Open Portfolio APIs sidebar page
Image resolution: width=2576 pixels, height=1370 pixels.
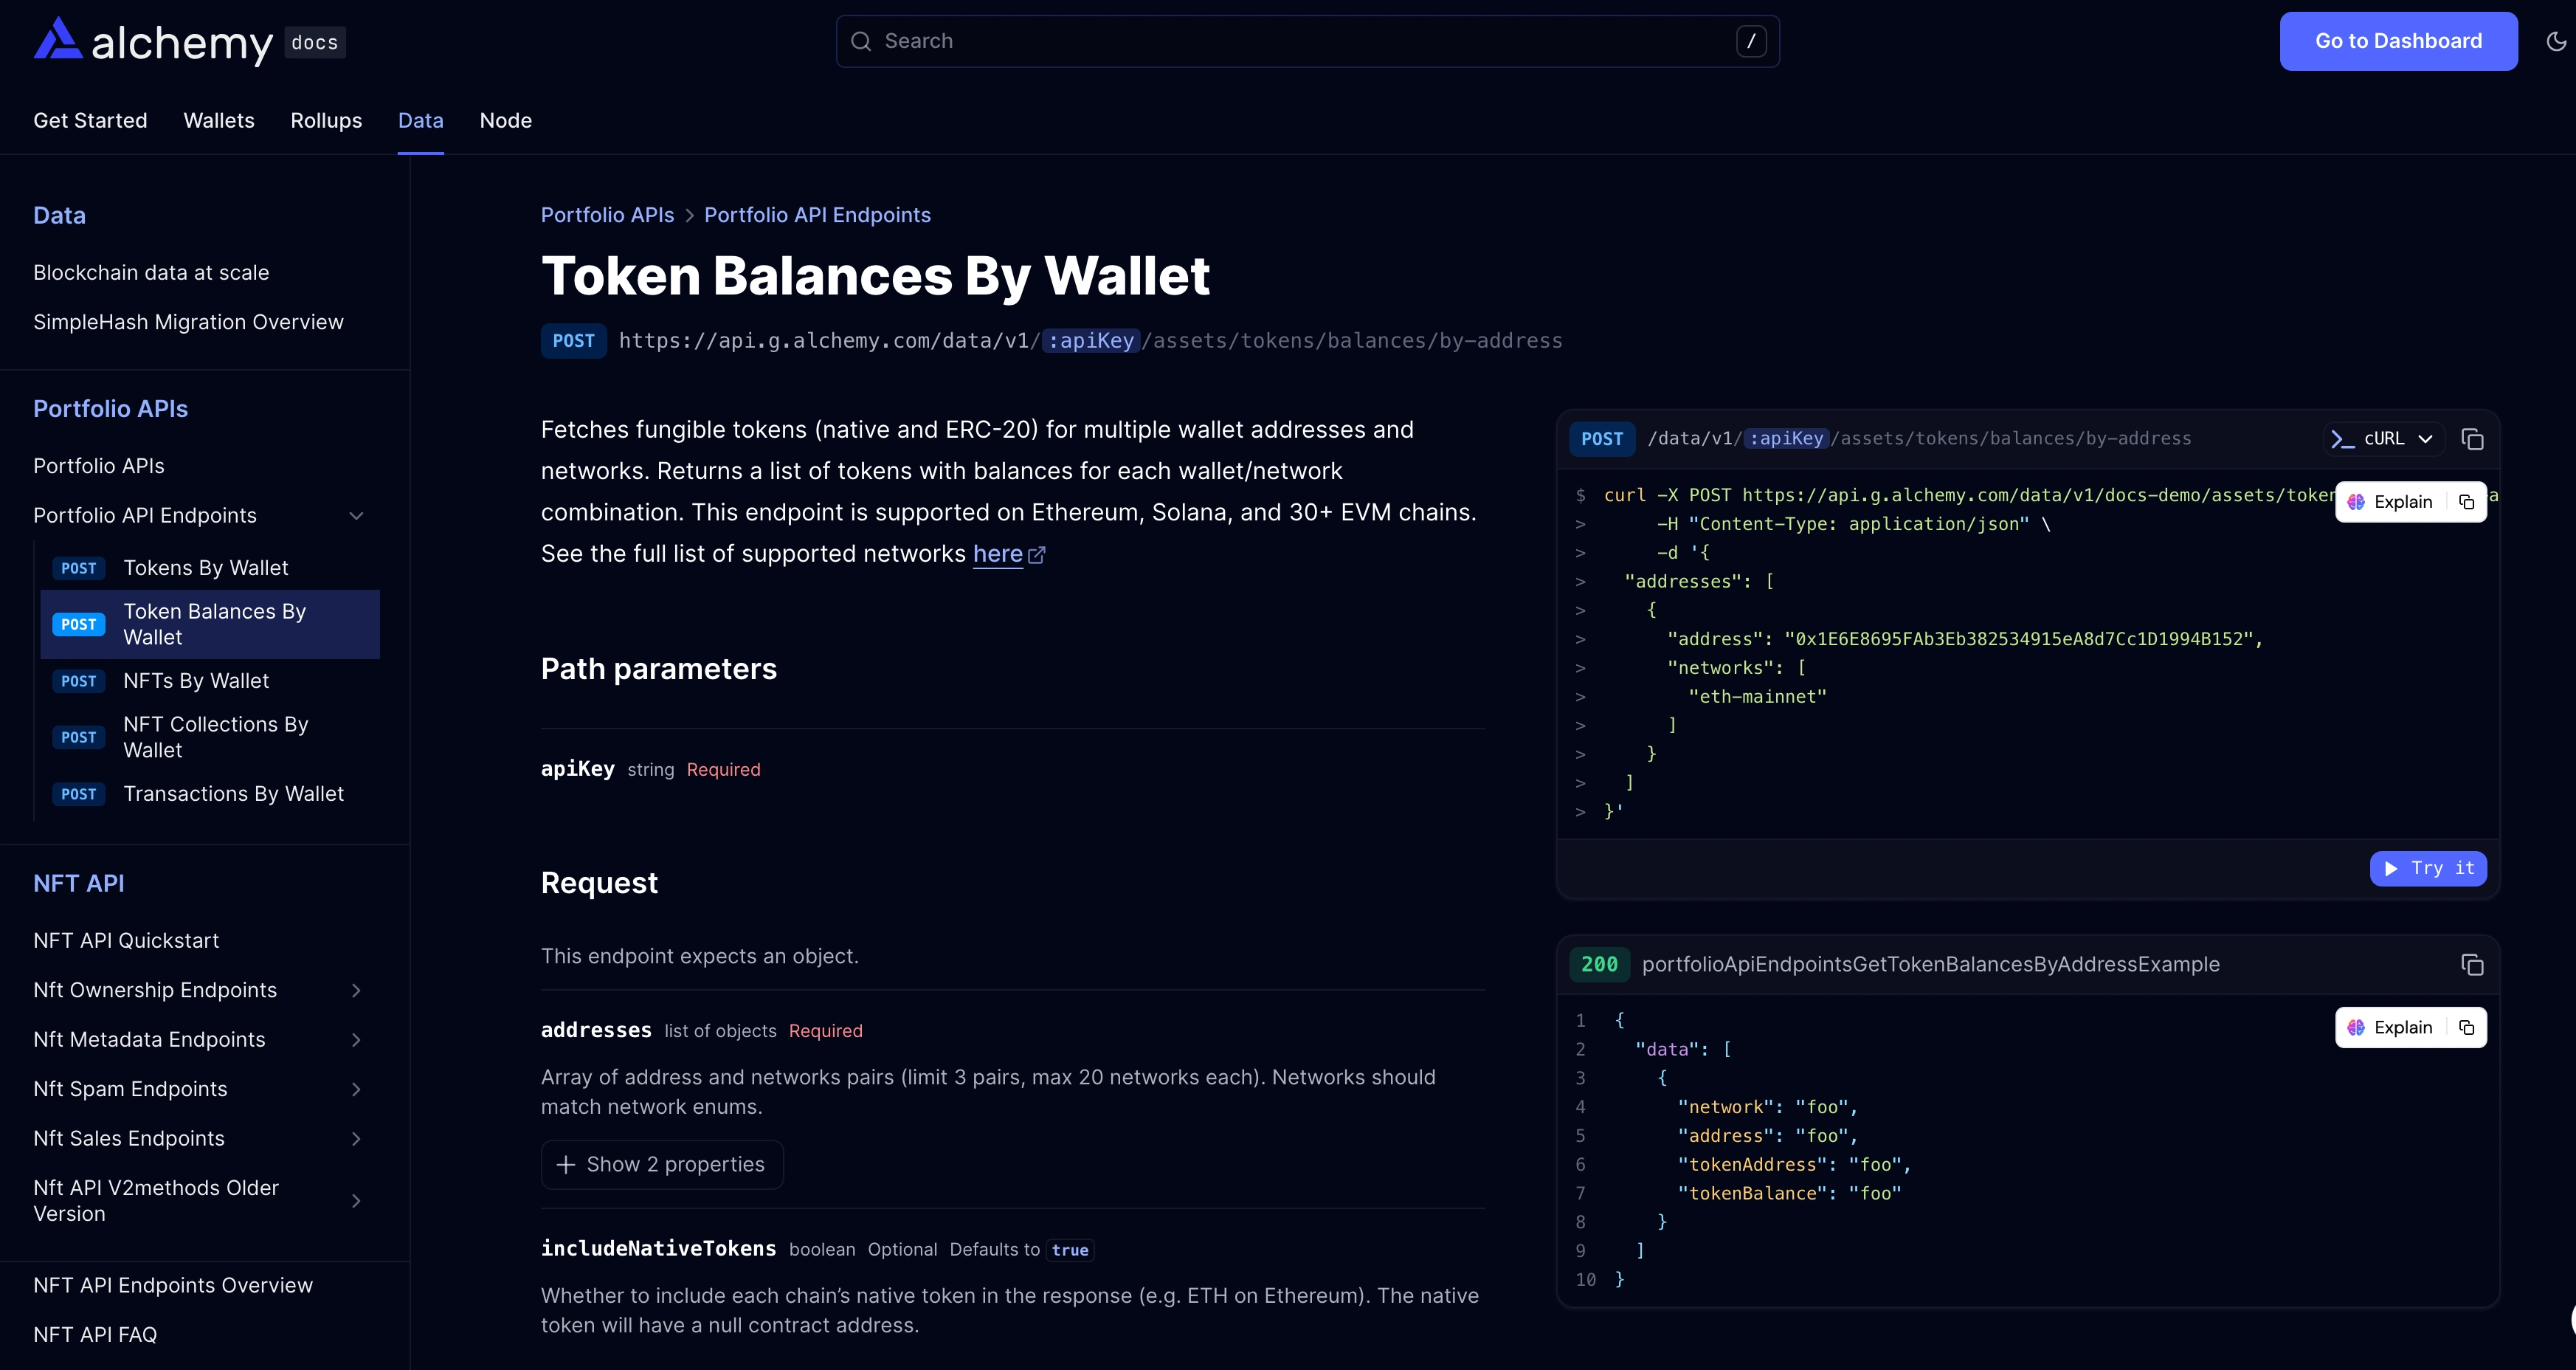click(x=99, y=466)
